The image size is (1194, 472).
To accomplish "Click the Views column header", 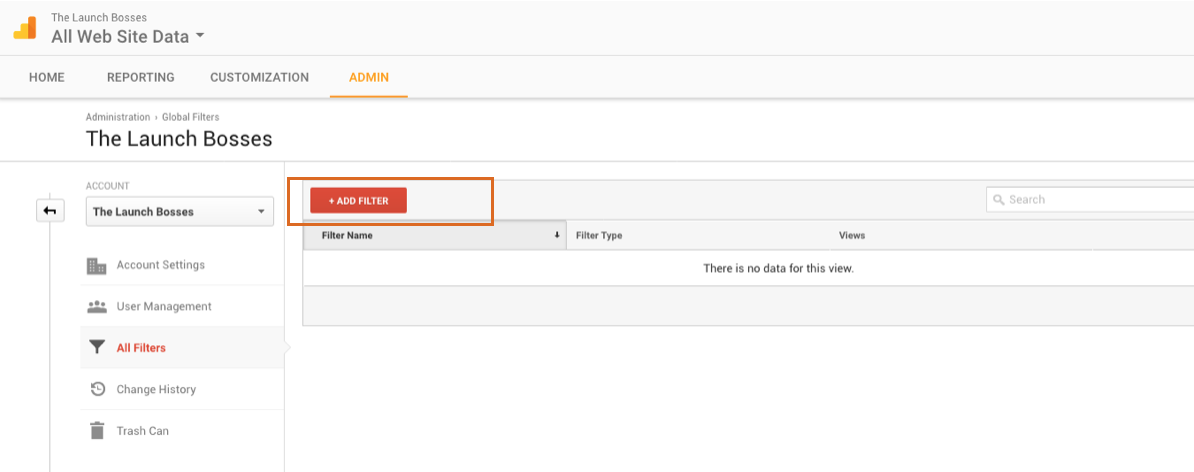I will coord(852,235).
